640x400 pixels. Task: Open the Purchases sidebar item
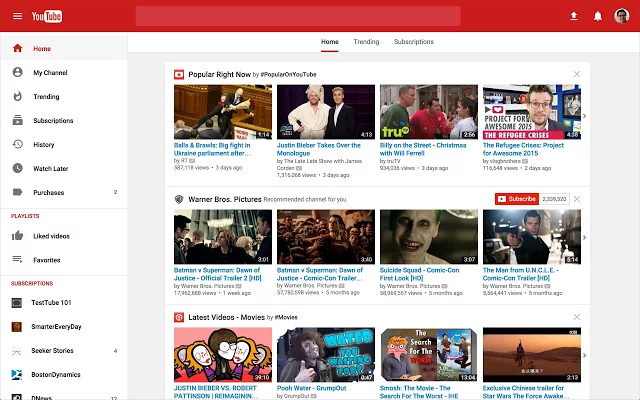click(64, 192)
